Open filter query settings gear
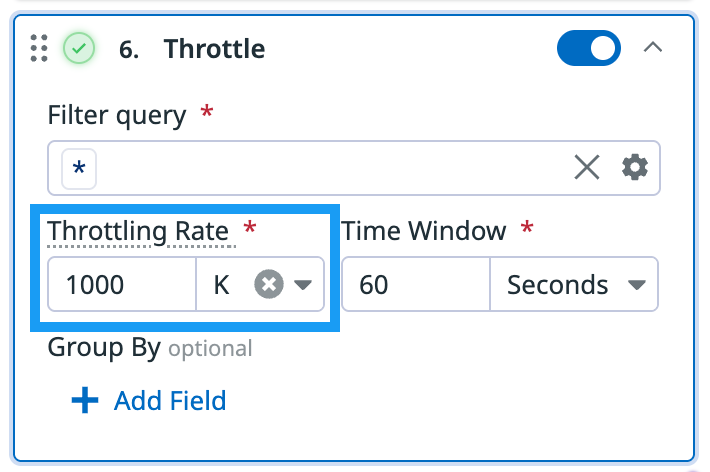Screen dimensions: 710x472 coord(635,168)
